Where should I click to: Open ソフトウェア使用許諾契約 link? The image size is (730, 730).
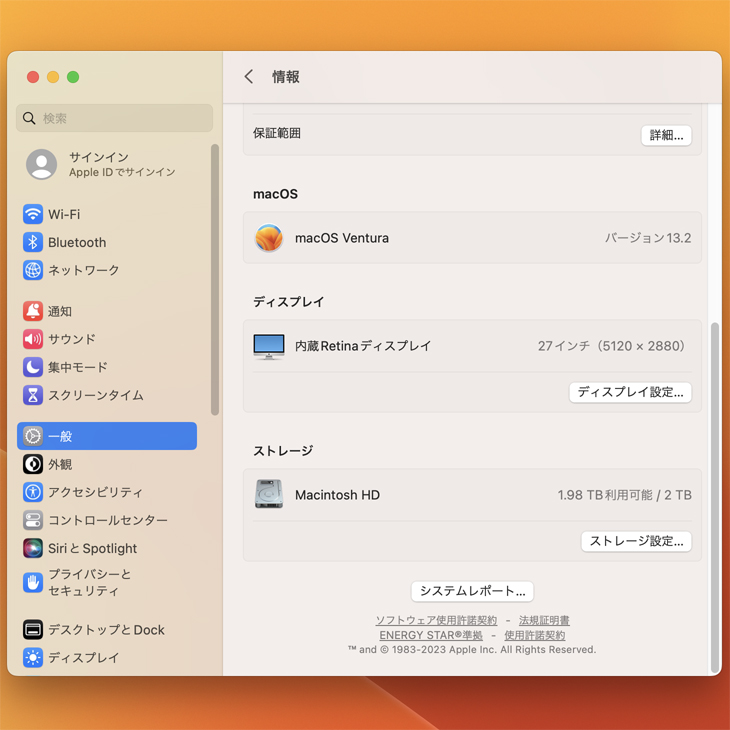[x=436, y=621]
